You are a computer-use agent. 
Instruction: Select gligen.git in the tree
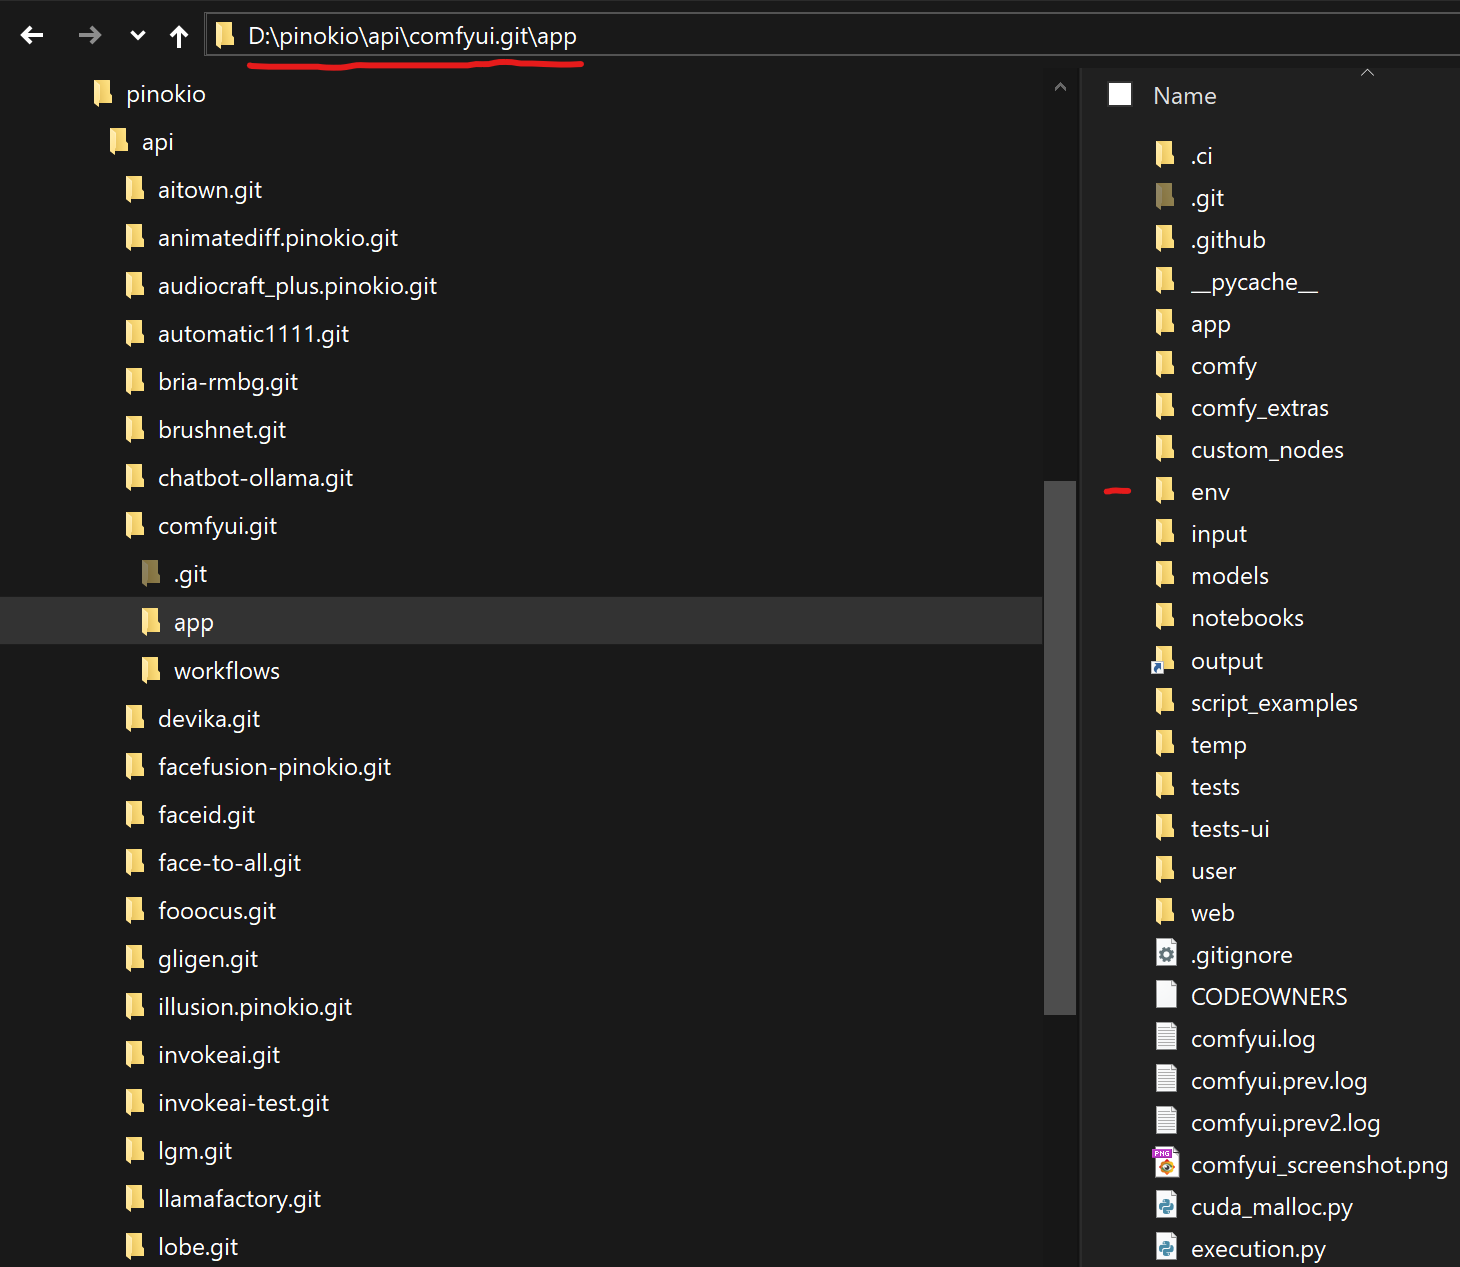click(208, 959)
